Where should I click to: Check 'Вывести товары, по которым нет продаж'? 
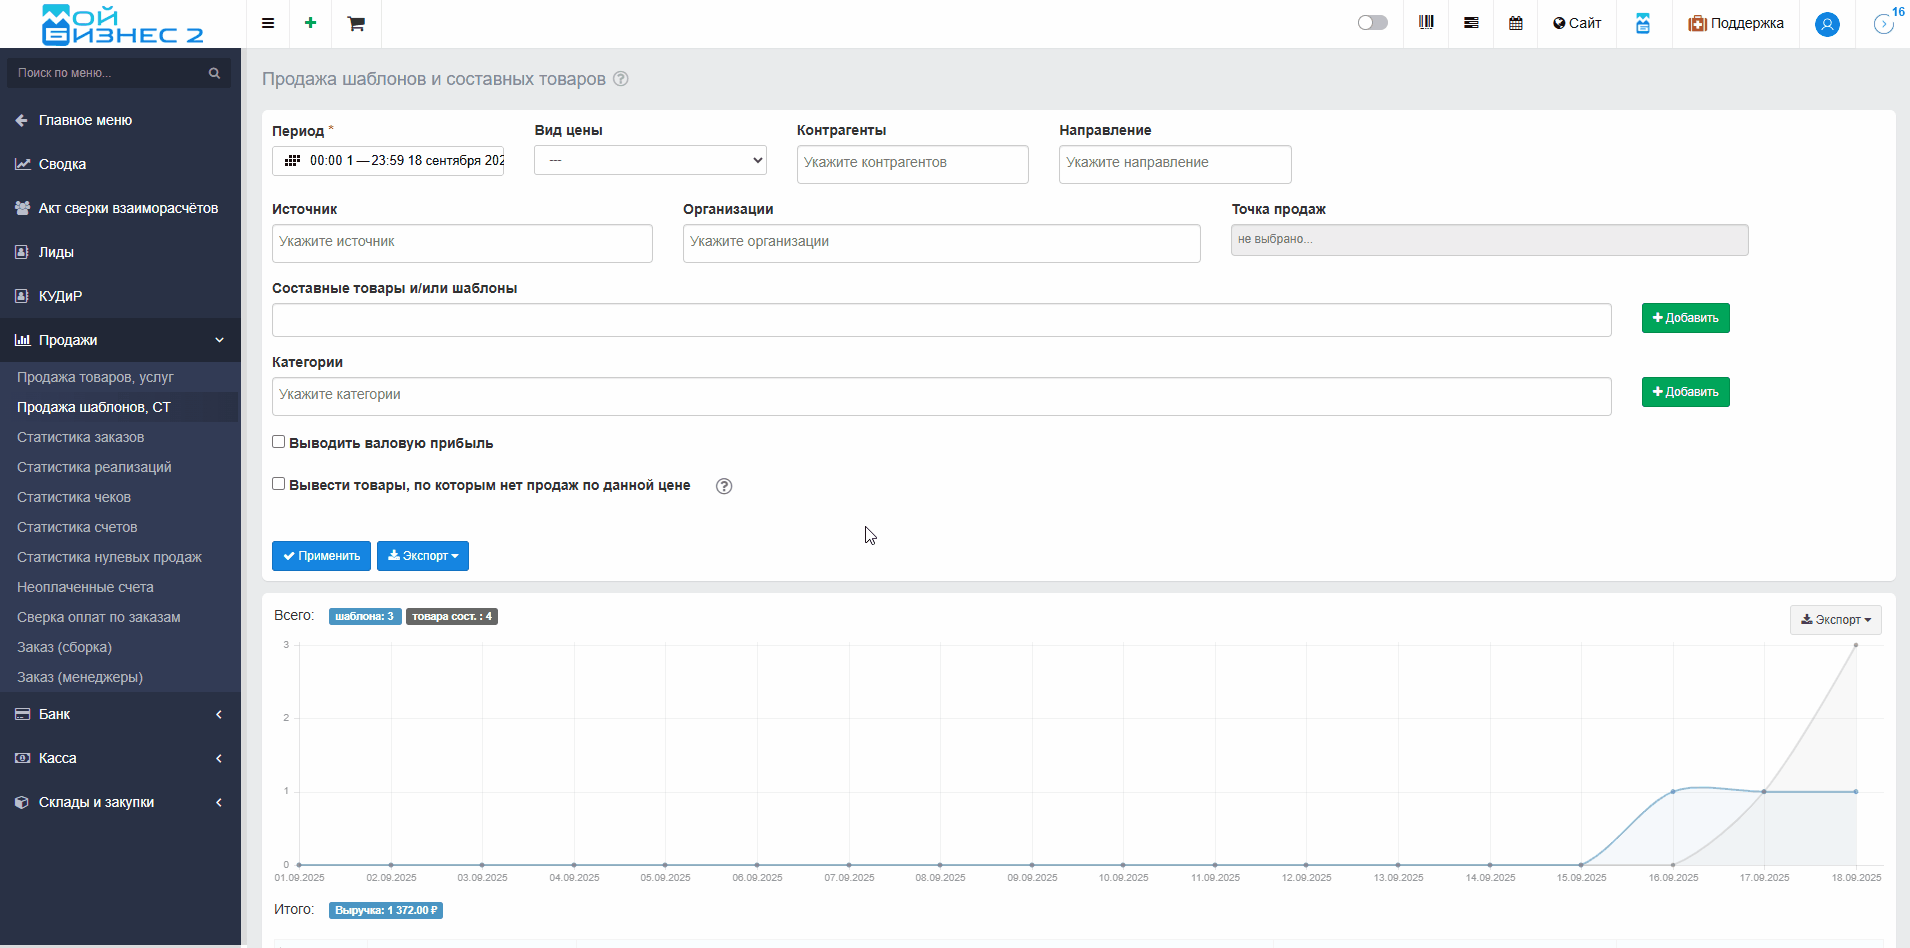(279, 484)
